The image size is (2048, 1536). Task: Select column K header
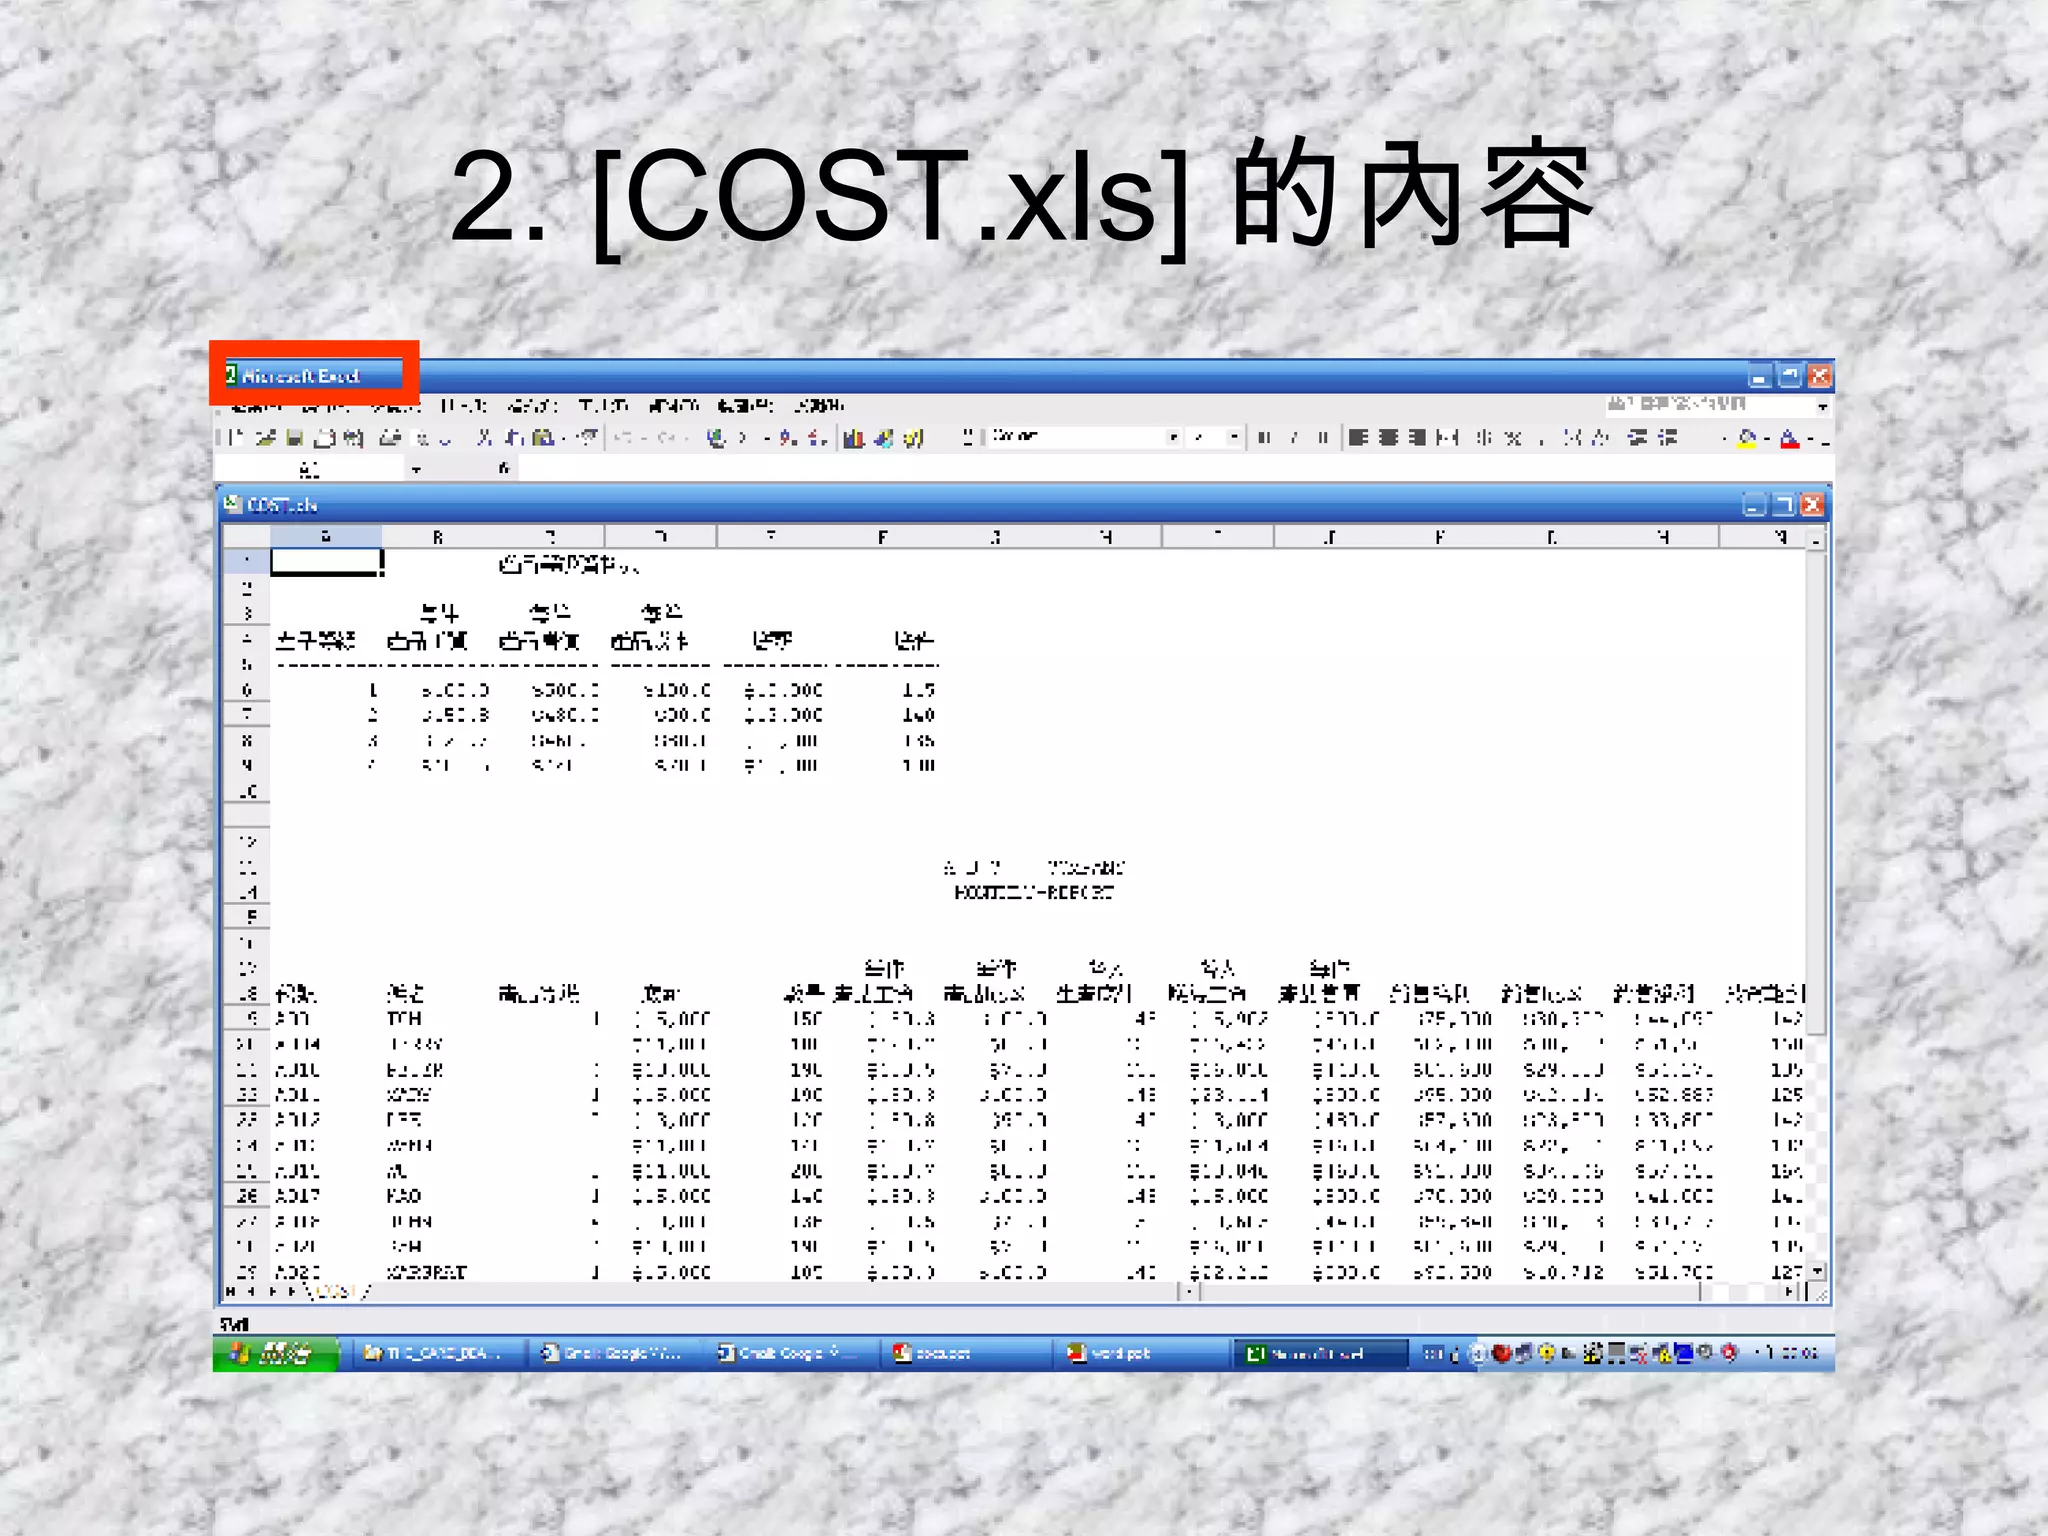(1440, 537)
